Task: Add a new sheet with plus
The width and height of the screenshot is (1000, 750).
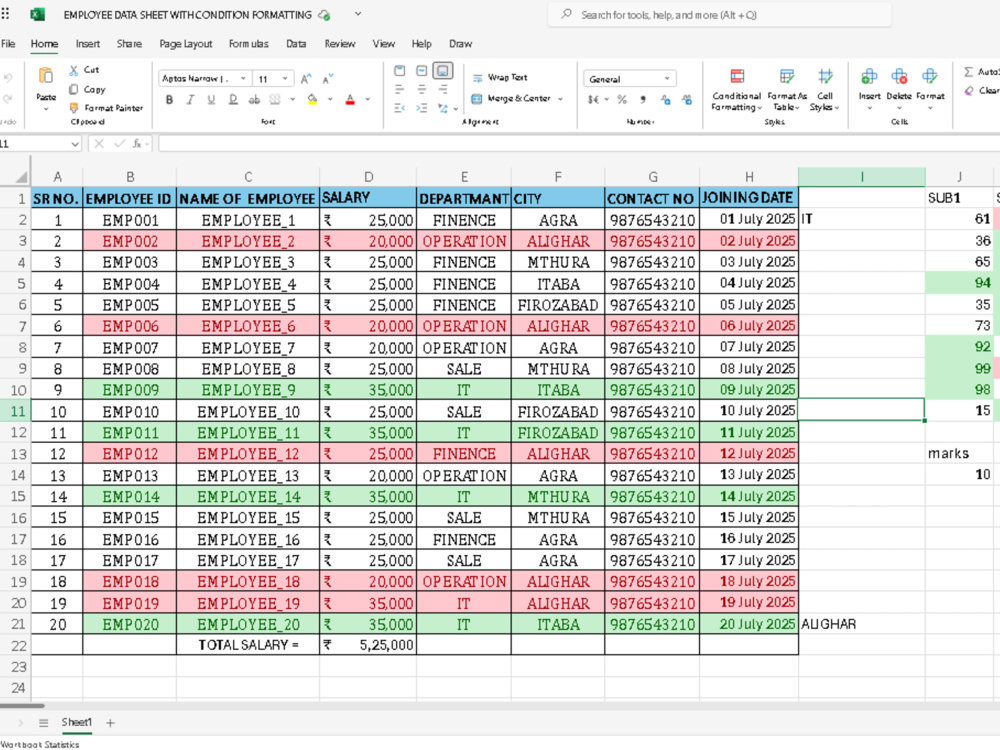Action: pyautogui.click(x=110, y=723)
